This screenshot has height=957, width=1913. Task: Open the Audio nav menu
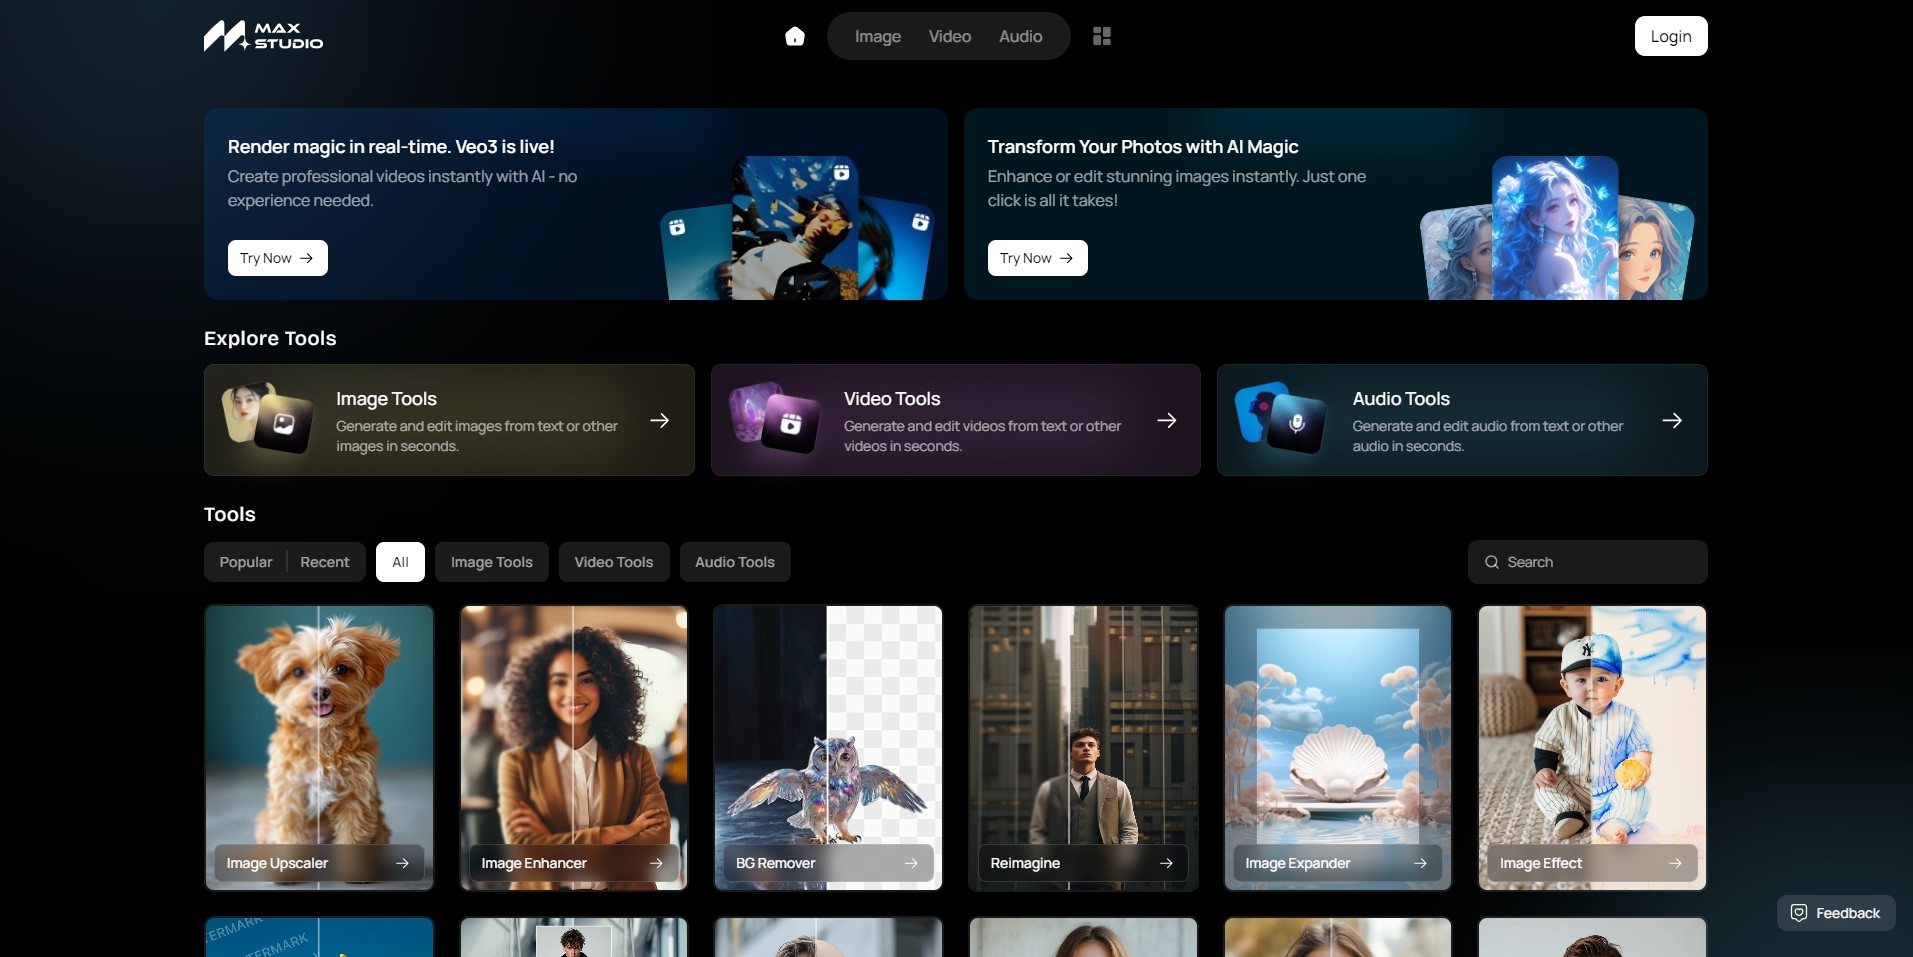pos(1021,36)
